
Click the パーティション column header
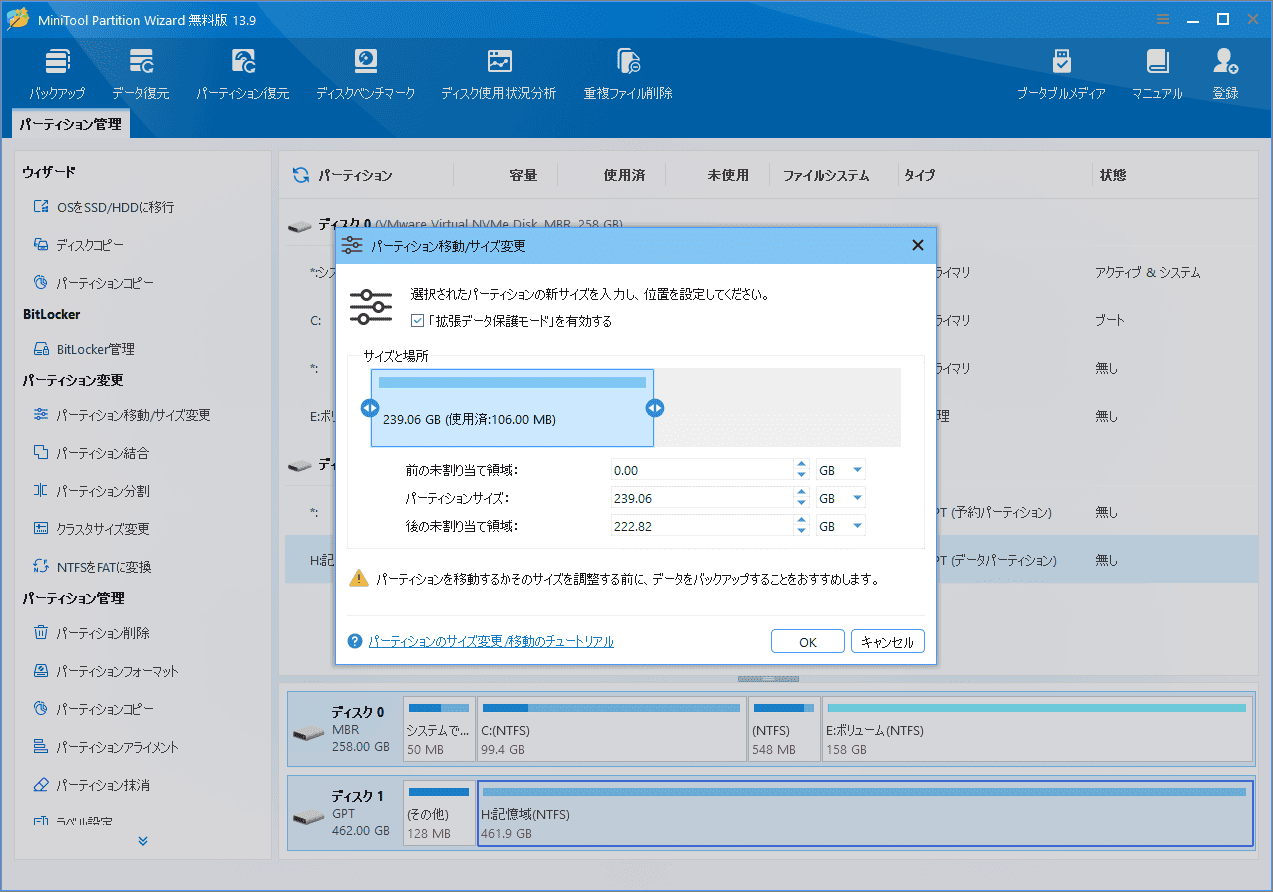355,175
